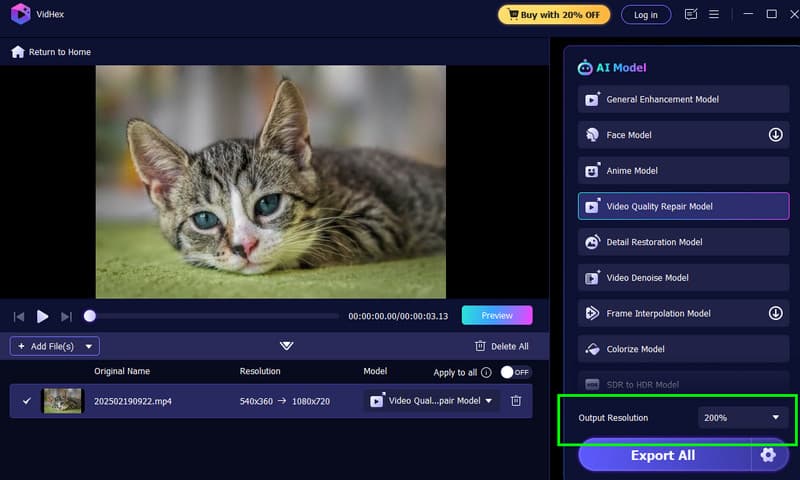The width and height of the screenshot is (800, 480).
Task: Open export settings gear
Action: 768,455
